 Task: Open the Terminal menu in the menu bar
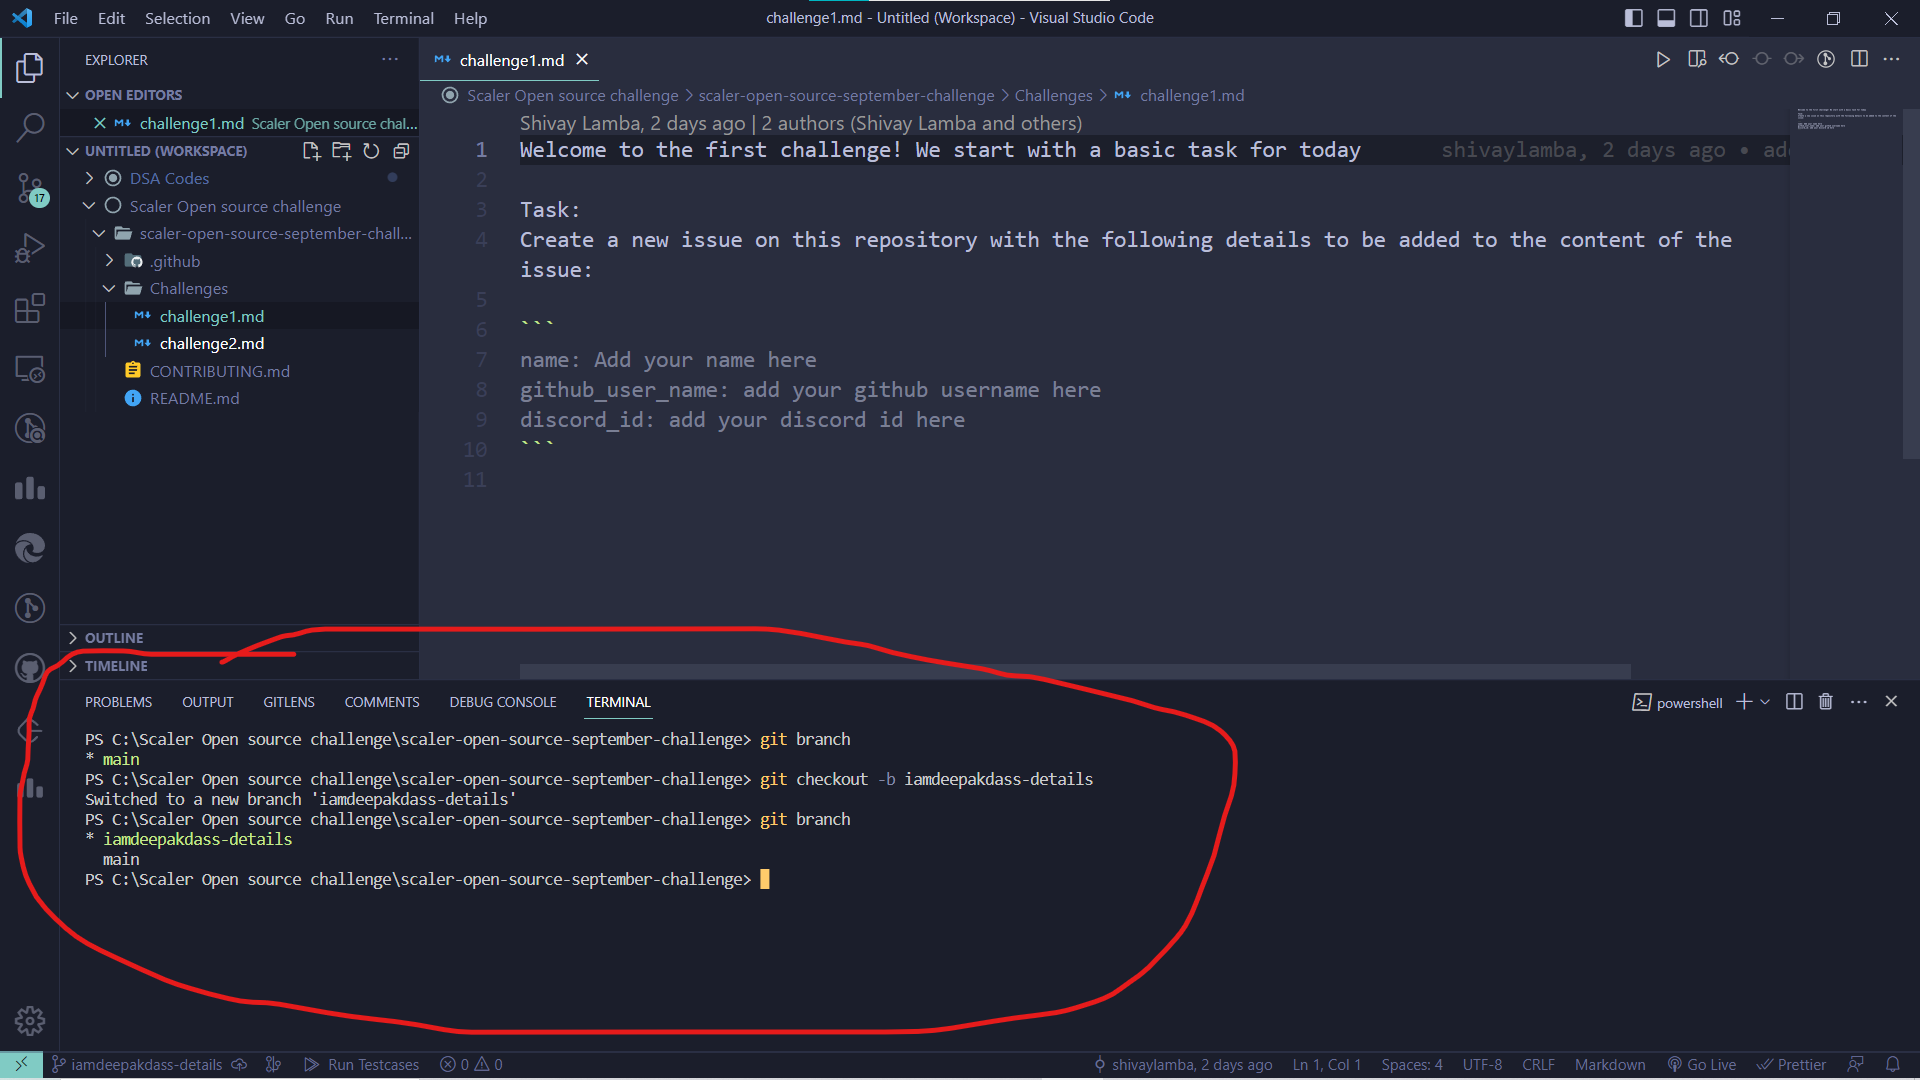(x=403, y=18)
